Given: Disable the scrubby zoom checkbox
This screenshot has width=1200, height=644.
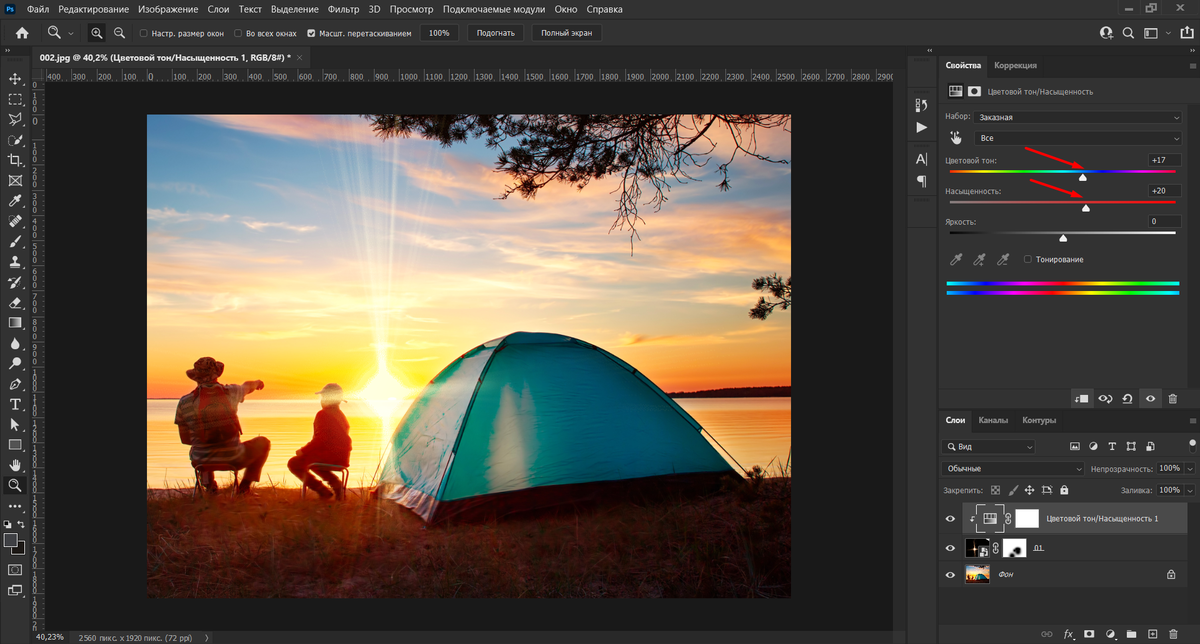Looking at the screenshot, I should pyautogui.click(x=311, y=33).
